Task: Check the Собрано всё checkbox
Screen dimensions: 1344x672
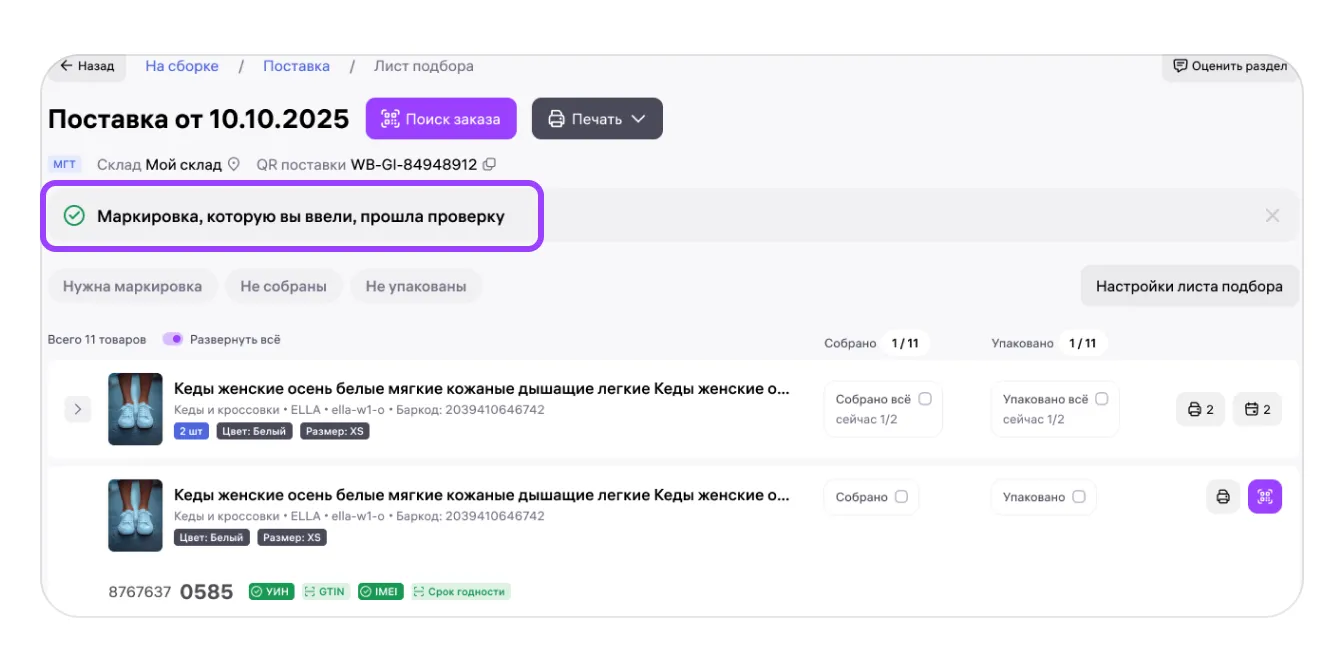Action: pyautogui.click(x=925, y=399)
